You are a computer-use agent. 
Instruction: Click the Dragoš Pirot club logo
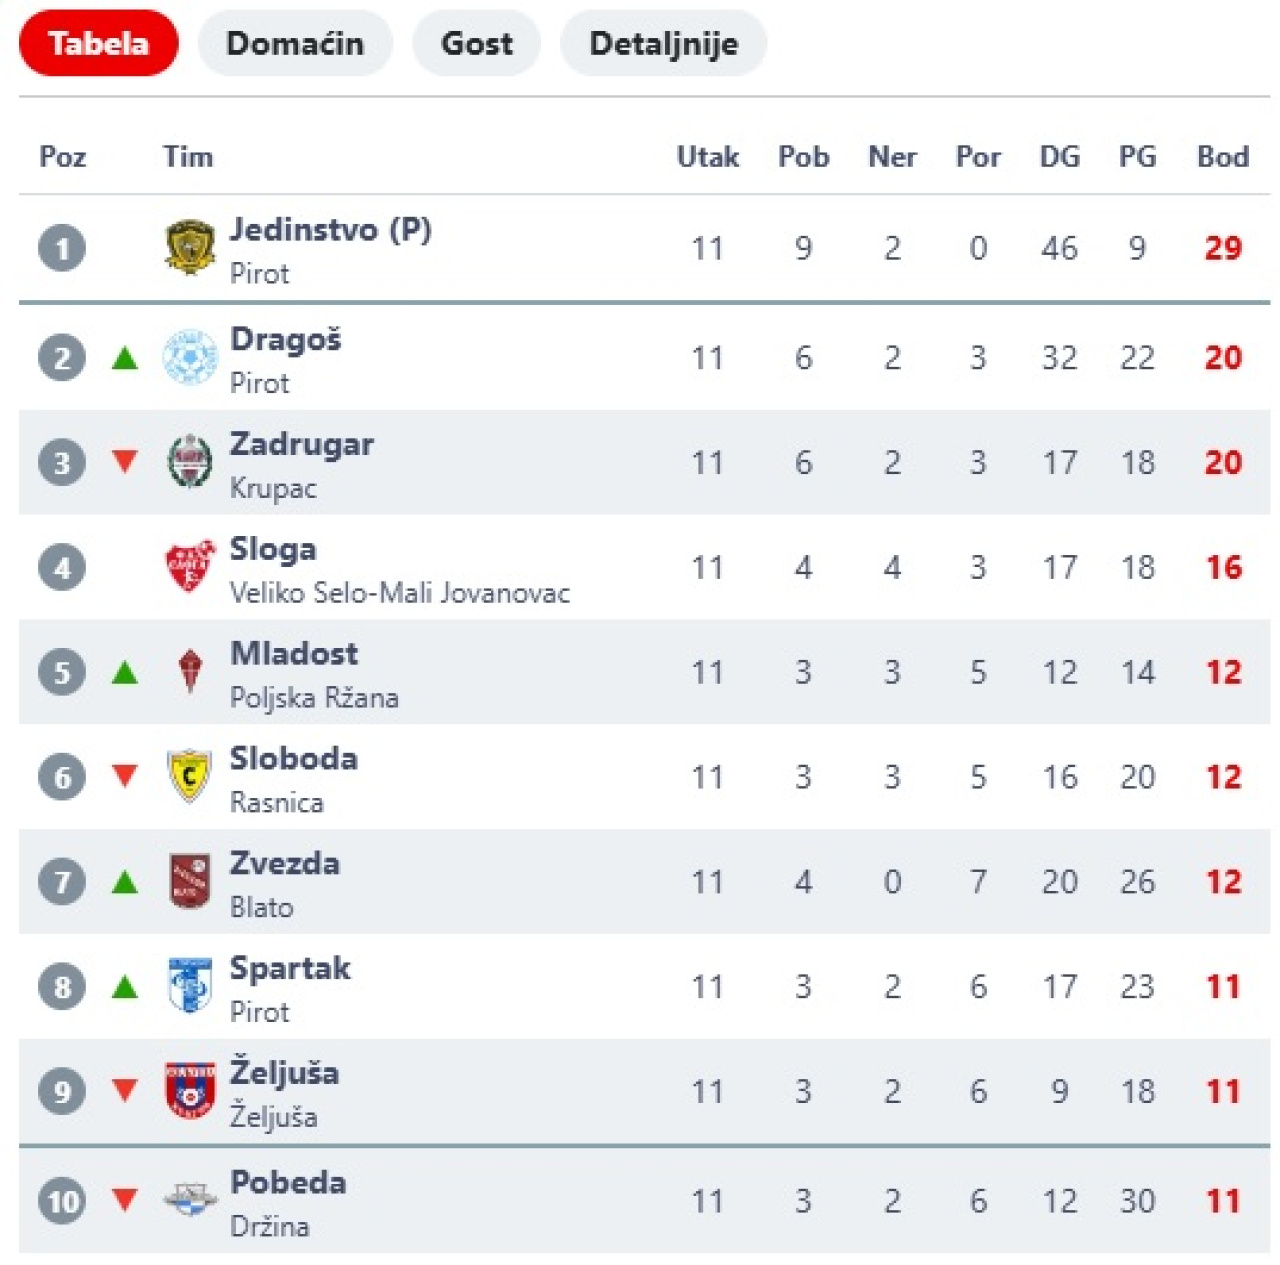(189, 358)
